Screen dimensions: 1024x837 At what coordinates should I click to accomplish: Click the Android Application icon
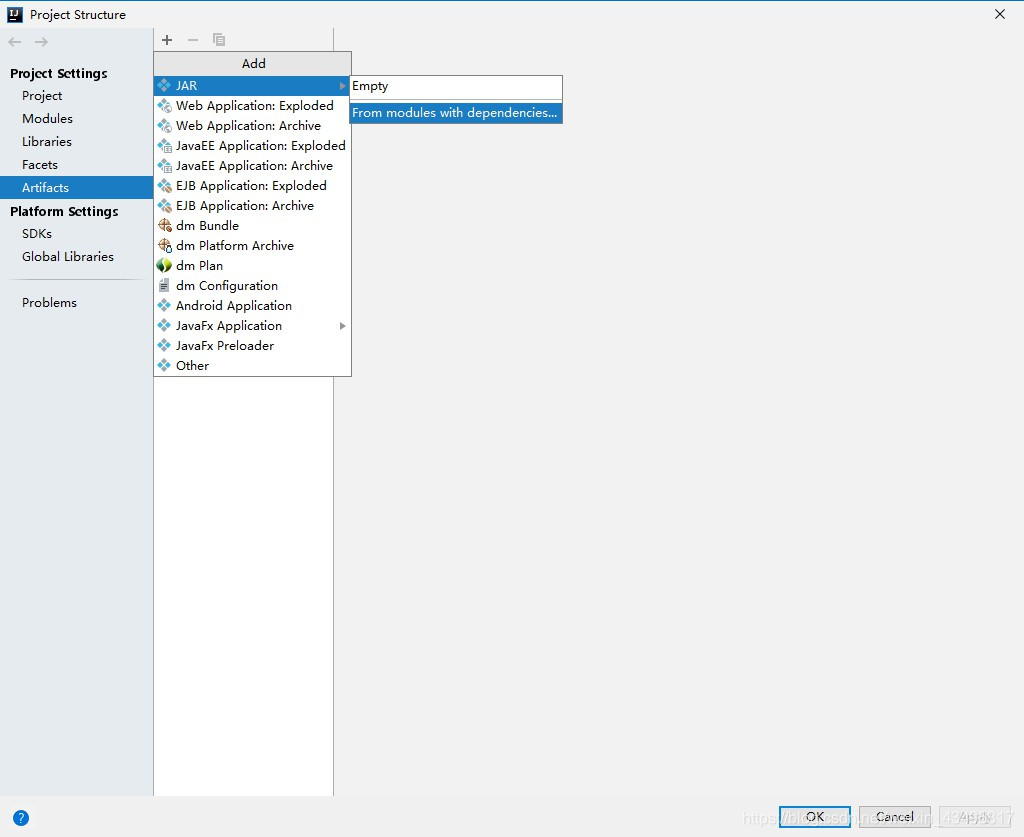165,306
